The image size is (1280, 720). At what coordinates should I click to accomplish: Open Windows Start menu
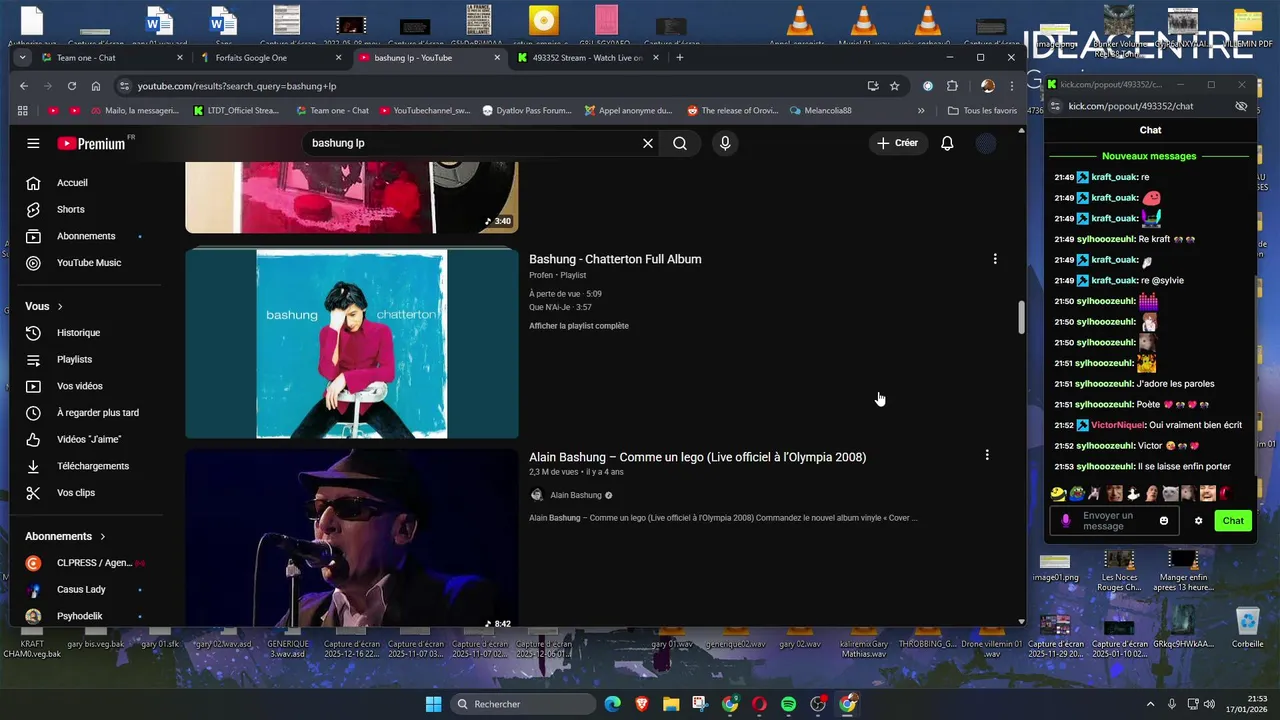[x=433, y=704]
